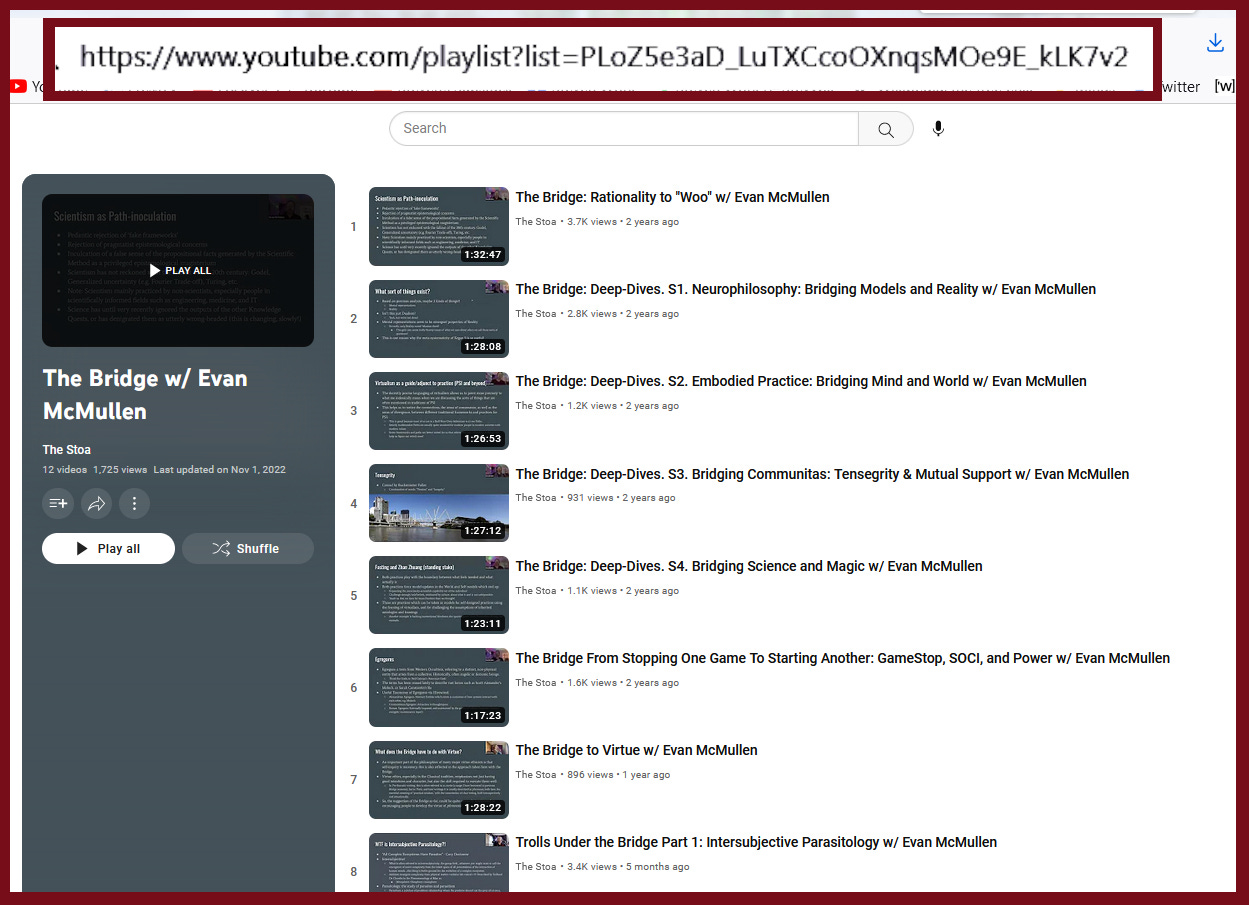Viewport: 1249px width, 905px height.
Task: Open browser downloads via the download arrow icon
Action: pos(1215,43)
